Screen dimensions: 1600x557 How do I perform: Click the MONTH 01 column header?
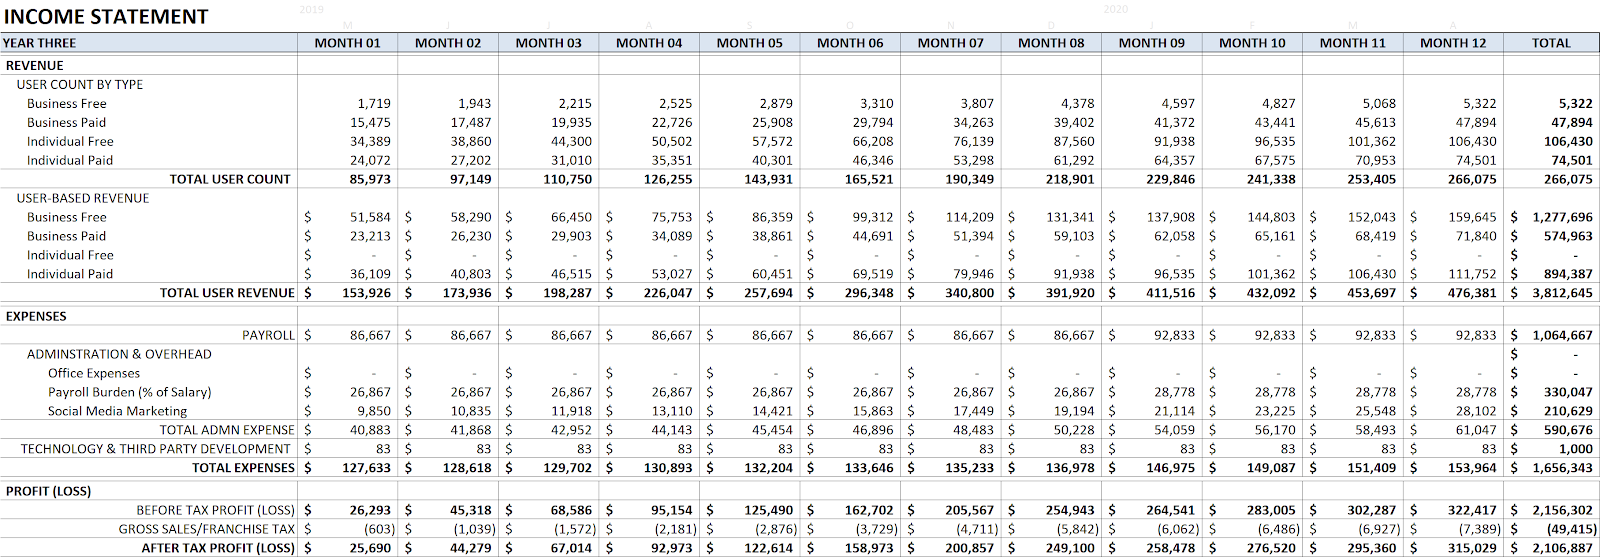pos(347,43)
